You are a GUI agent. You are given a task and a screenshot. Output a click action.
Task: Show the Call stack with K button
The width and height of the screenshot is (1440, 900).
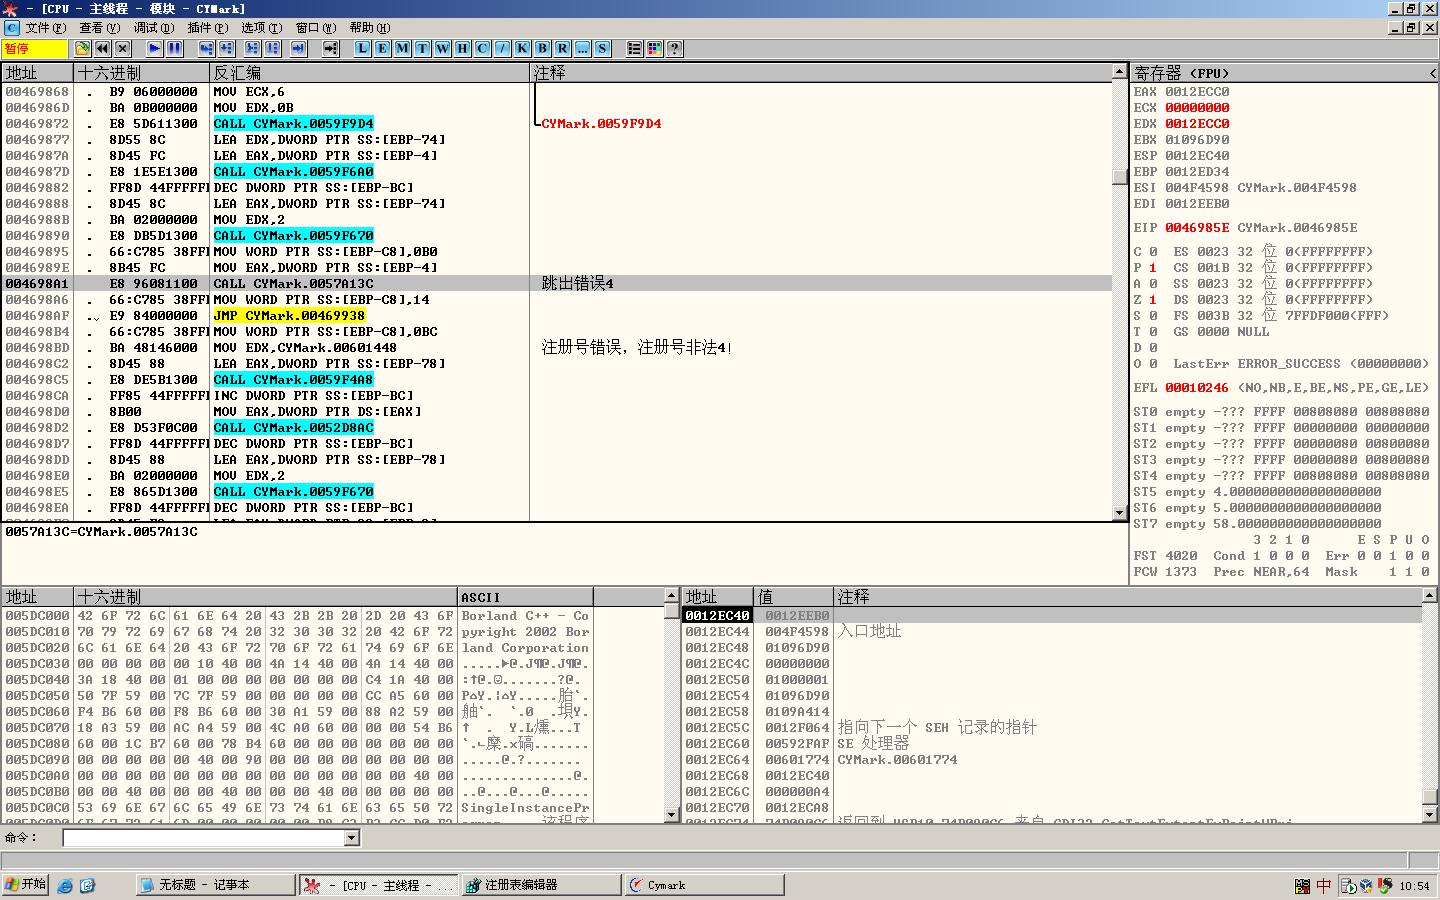pyautogui.click(x=522, y=48)
